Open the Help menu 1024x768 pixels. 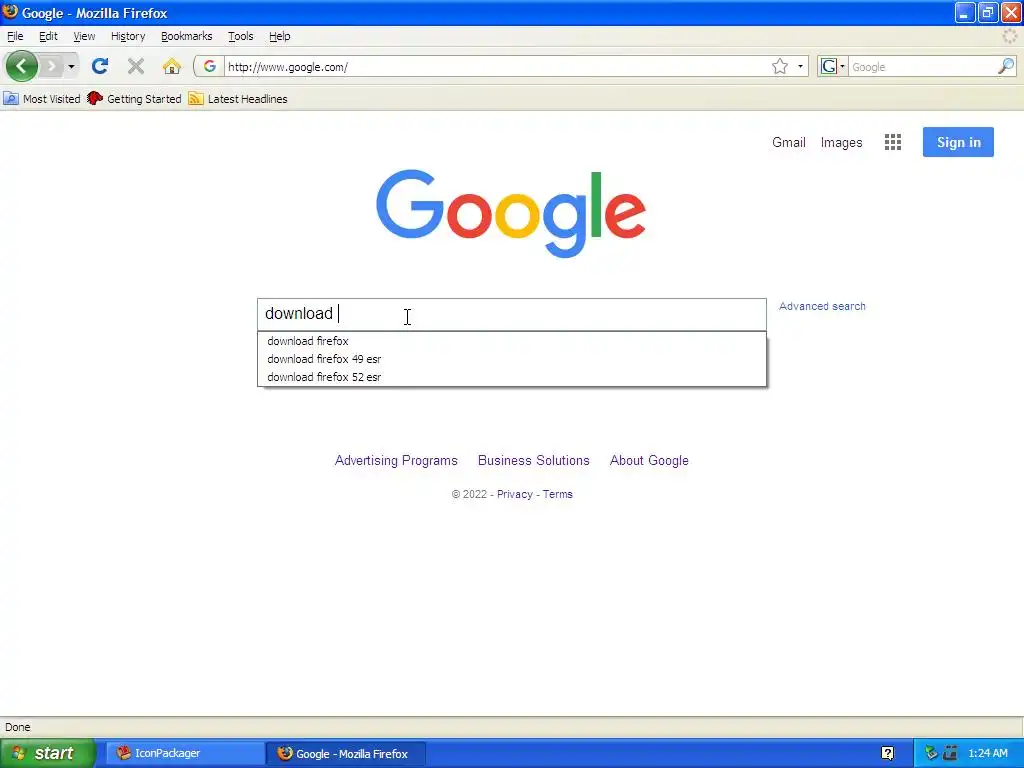(x=280, y=37)
